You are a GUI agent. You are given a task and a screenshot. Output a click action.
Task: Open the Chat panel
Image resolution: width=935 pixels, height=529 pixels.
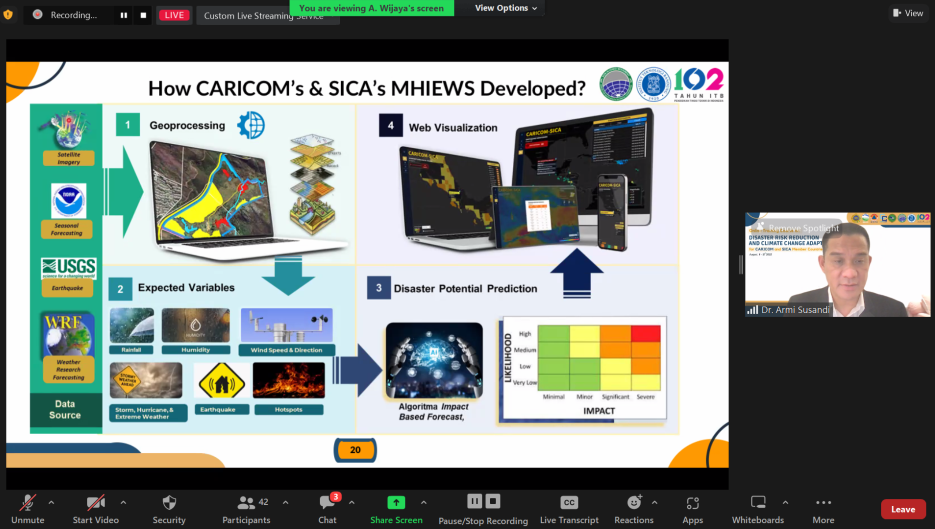click(x=327, y=508)
